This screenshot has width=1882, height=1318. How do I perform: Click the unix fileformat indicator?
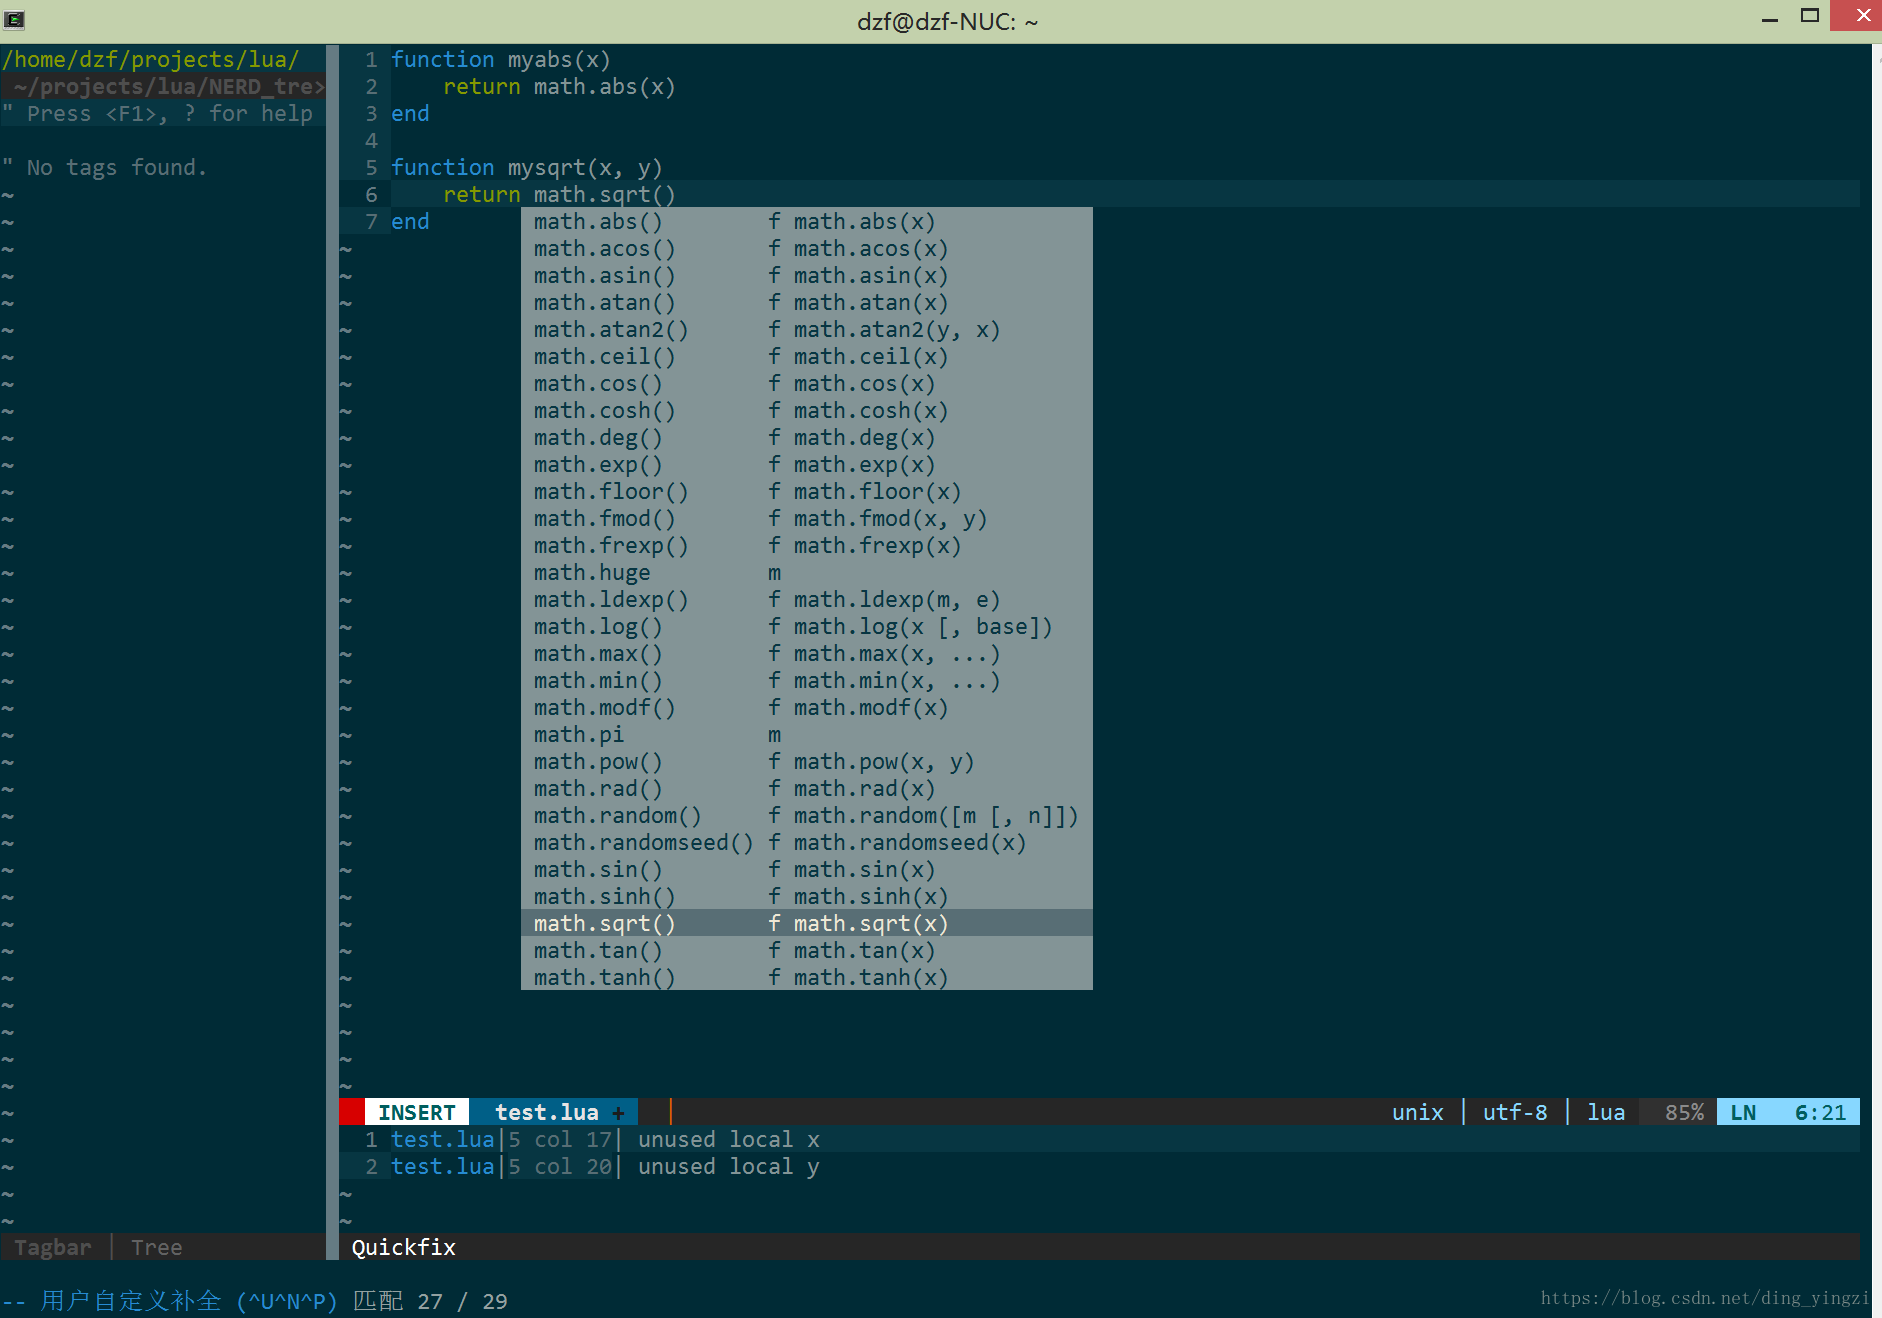tap(1418, 1112)
